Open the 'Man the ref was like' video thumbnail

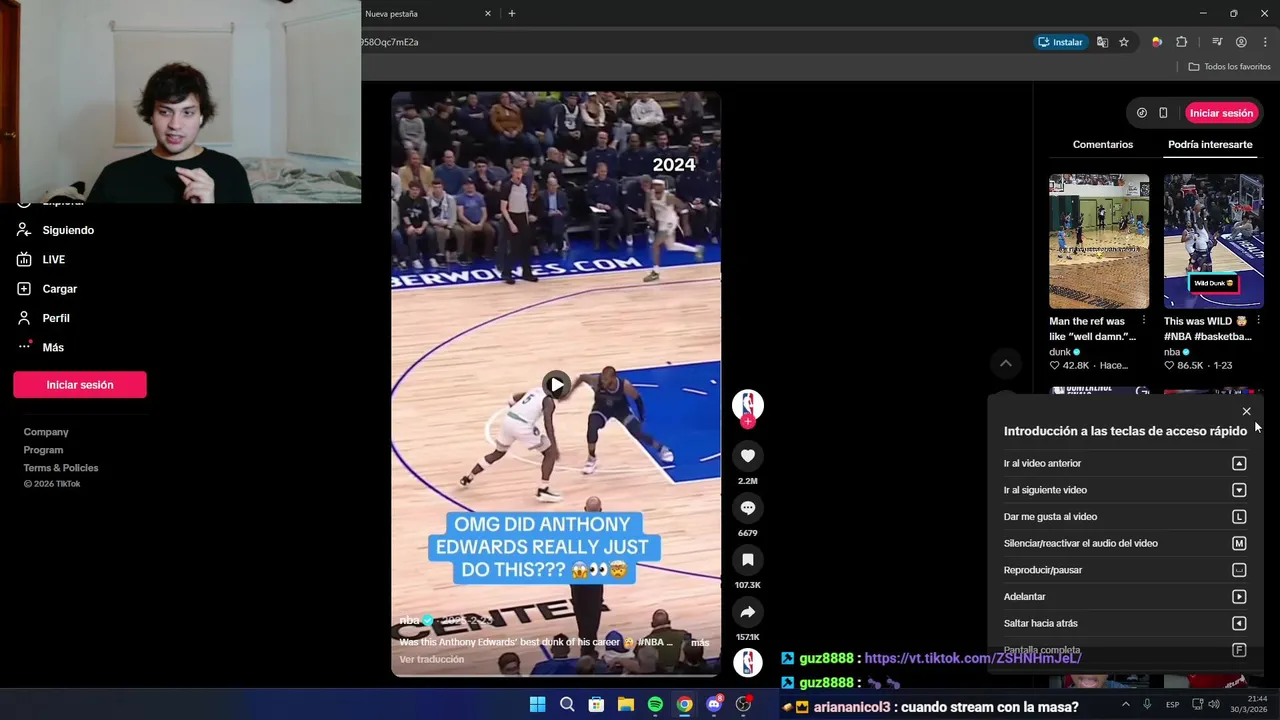1099,241
